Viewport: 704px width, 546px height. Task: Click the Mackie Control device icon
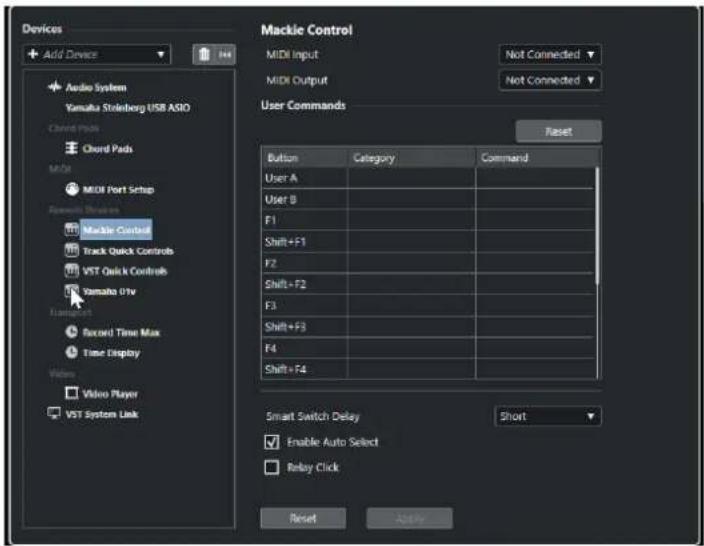click(71, 229)
